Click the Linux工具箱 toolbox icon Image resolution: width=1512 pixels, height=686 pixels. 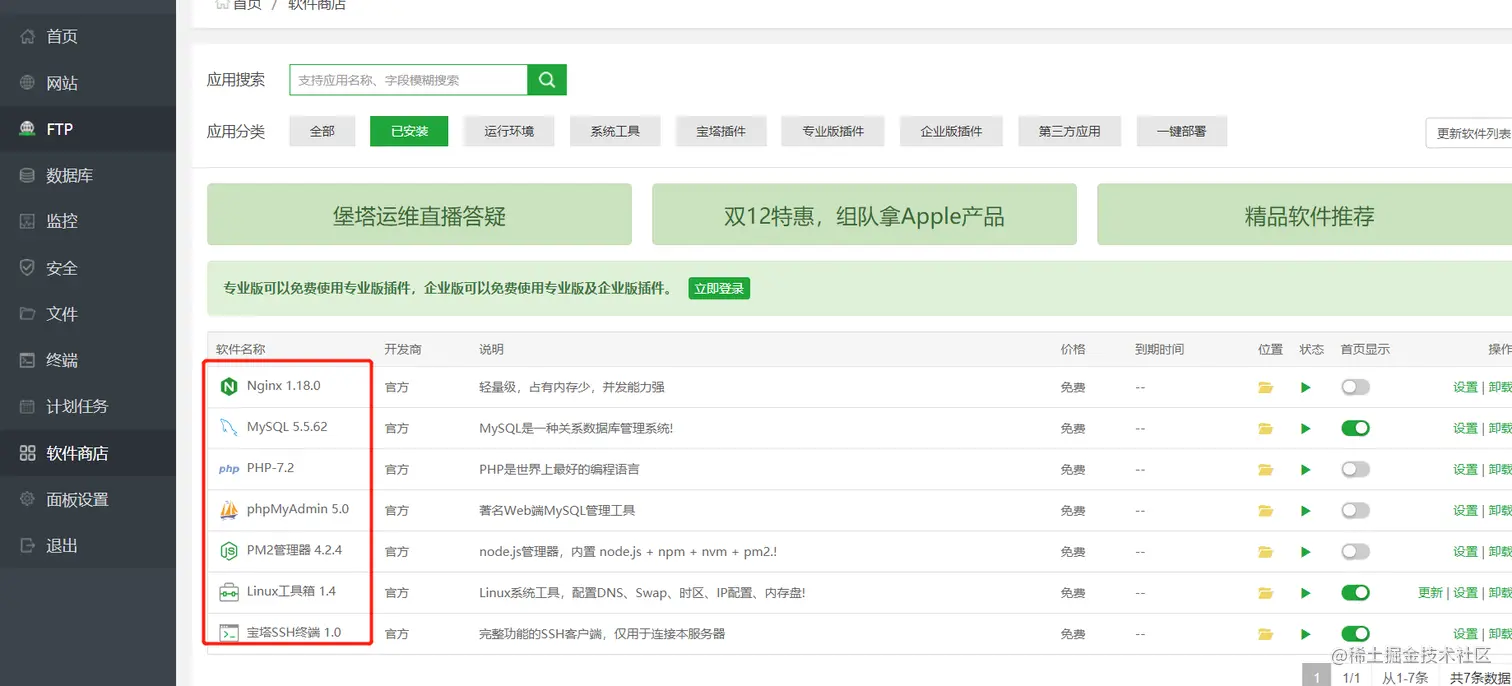229,592
